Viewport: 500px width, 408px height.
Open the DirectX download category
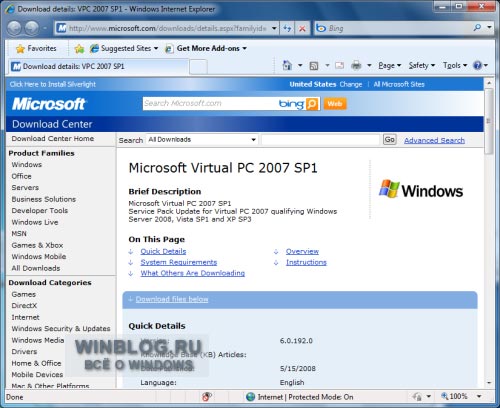(x=24, y=306)
